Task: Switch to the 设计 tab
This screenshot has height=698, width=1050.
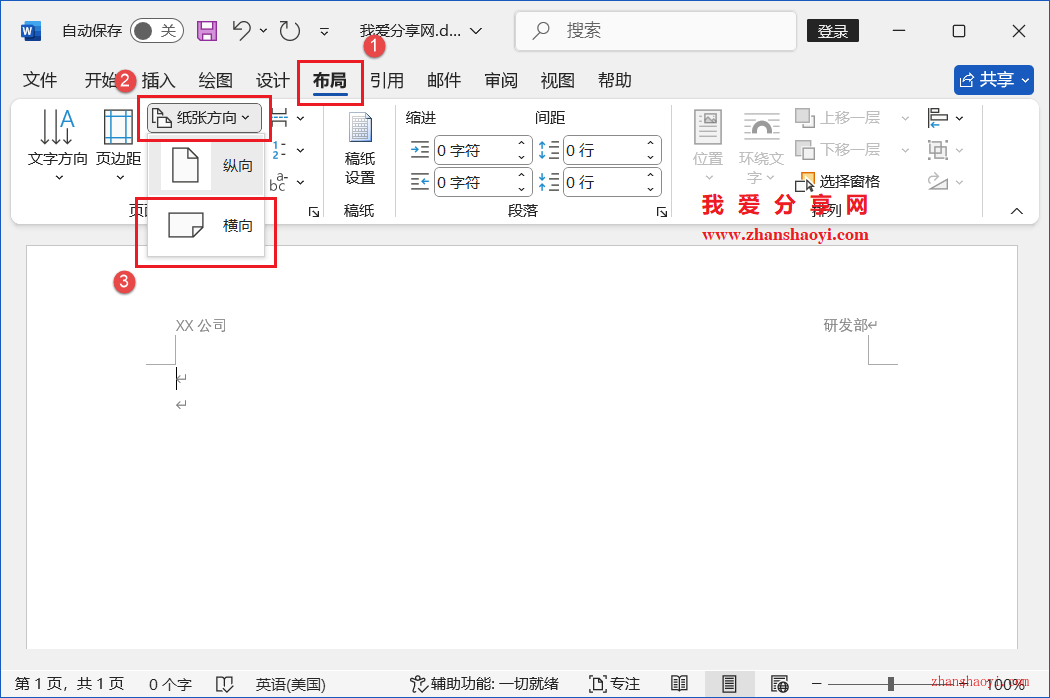Action: pyautogui.click(x=273, y=80)
